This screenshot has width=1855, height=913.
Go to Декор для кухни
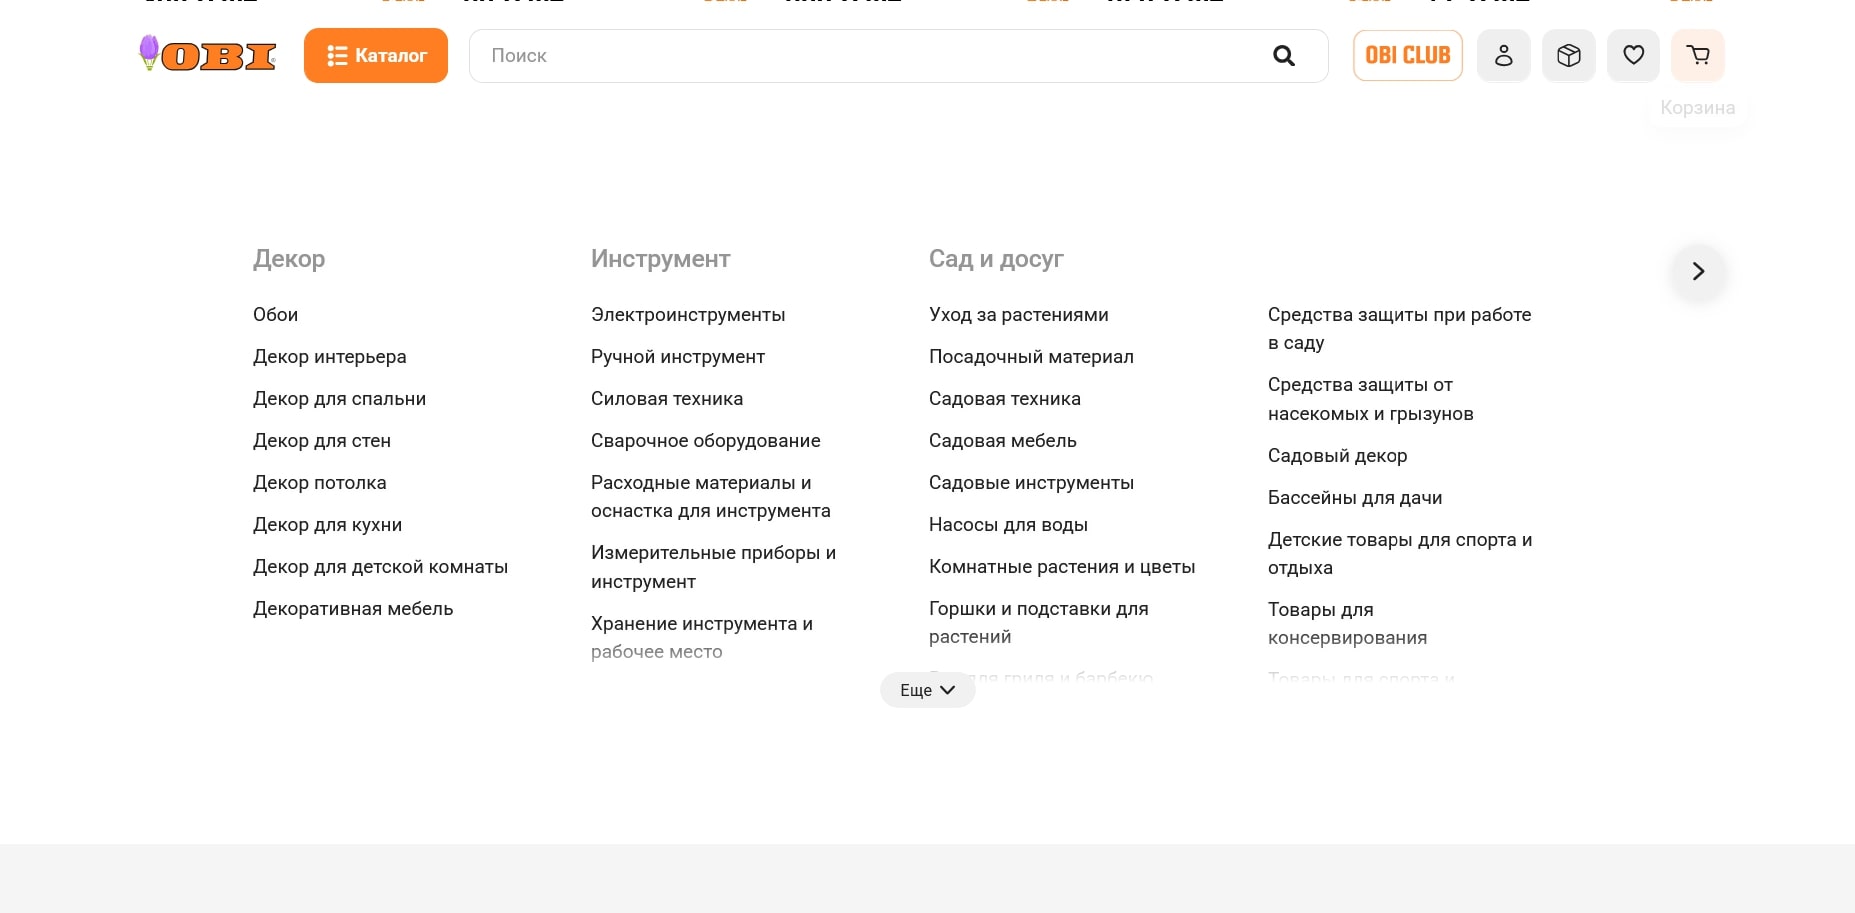coord(327,525)
